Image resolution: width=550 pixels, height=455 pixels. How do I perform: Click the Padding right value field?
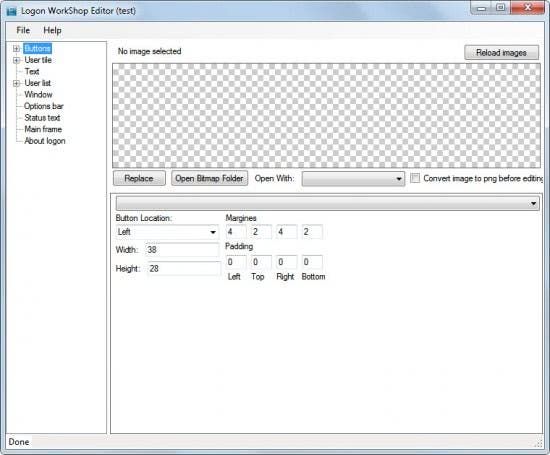287,262
